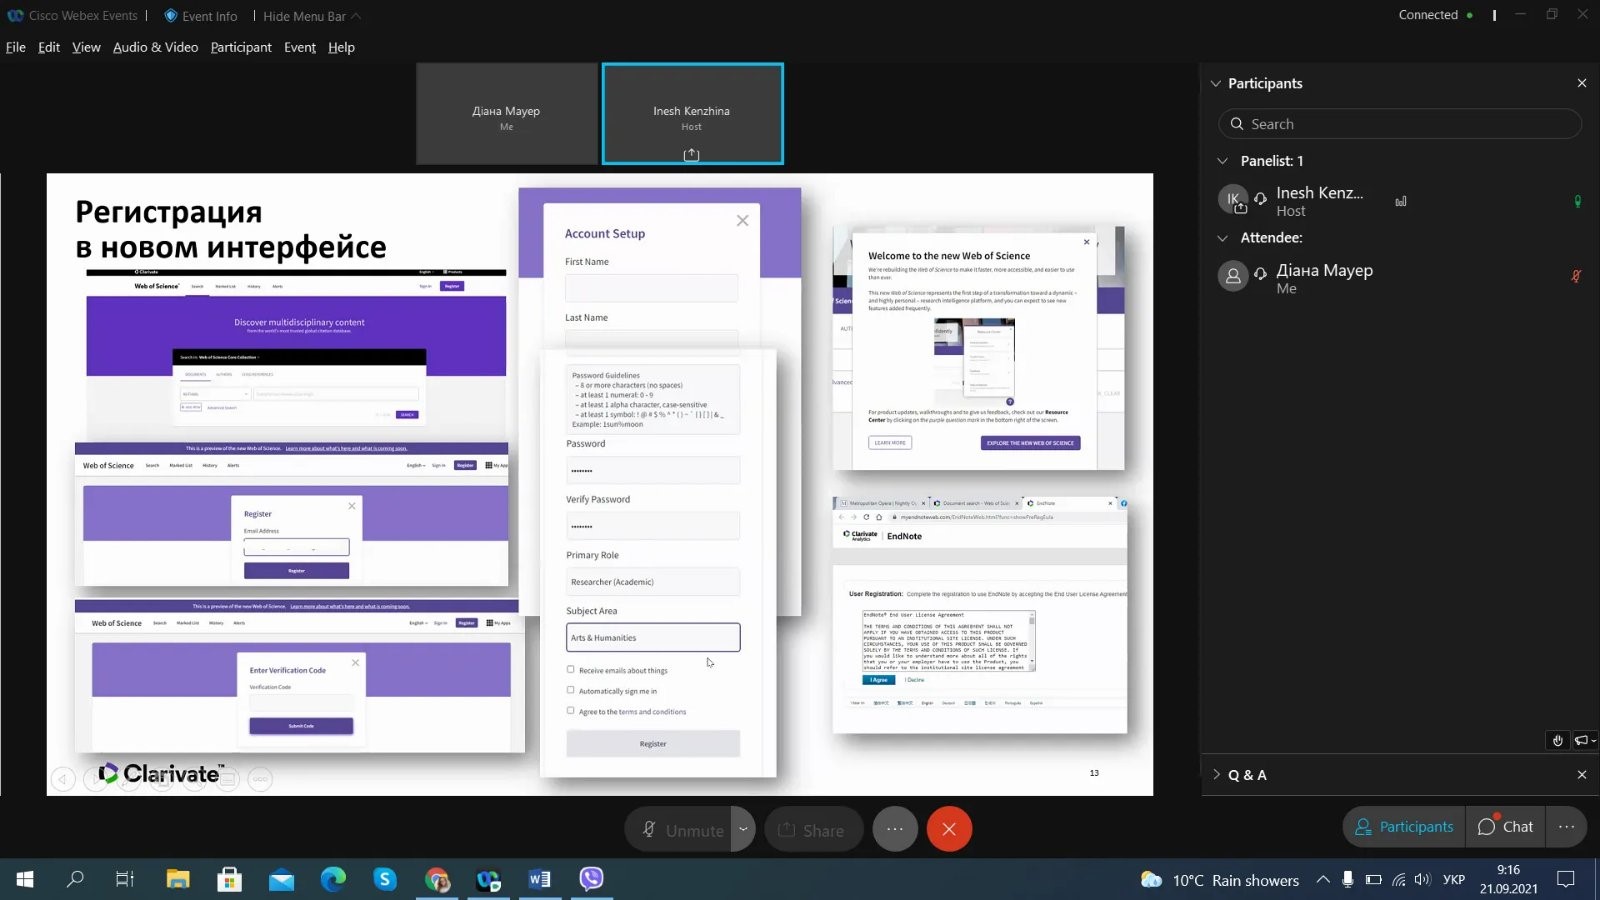The image size is (1600, 900).
Task: Click the sharing icon on Inesh Kenzhina tile
Action: tap(691, 154)
